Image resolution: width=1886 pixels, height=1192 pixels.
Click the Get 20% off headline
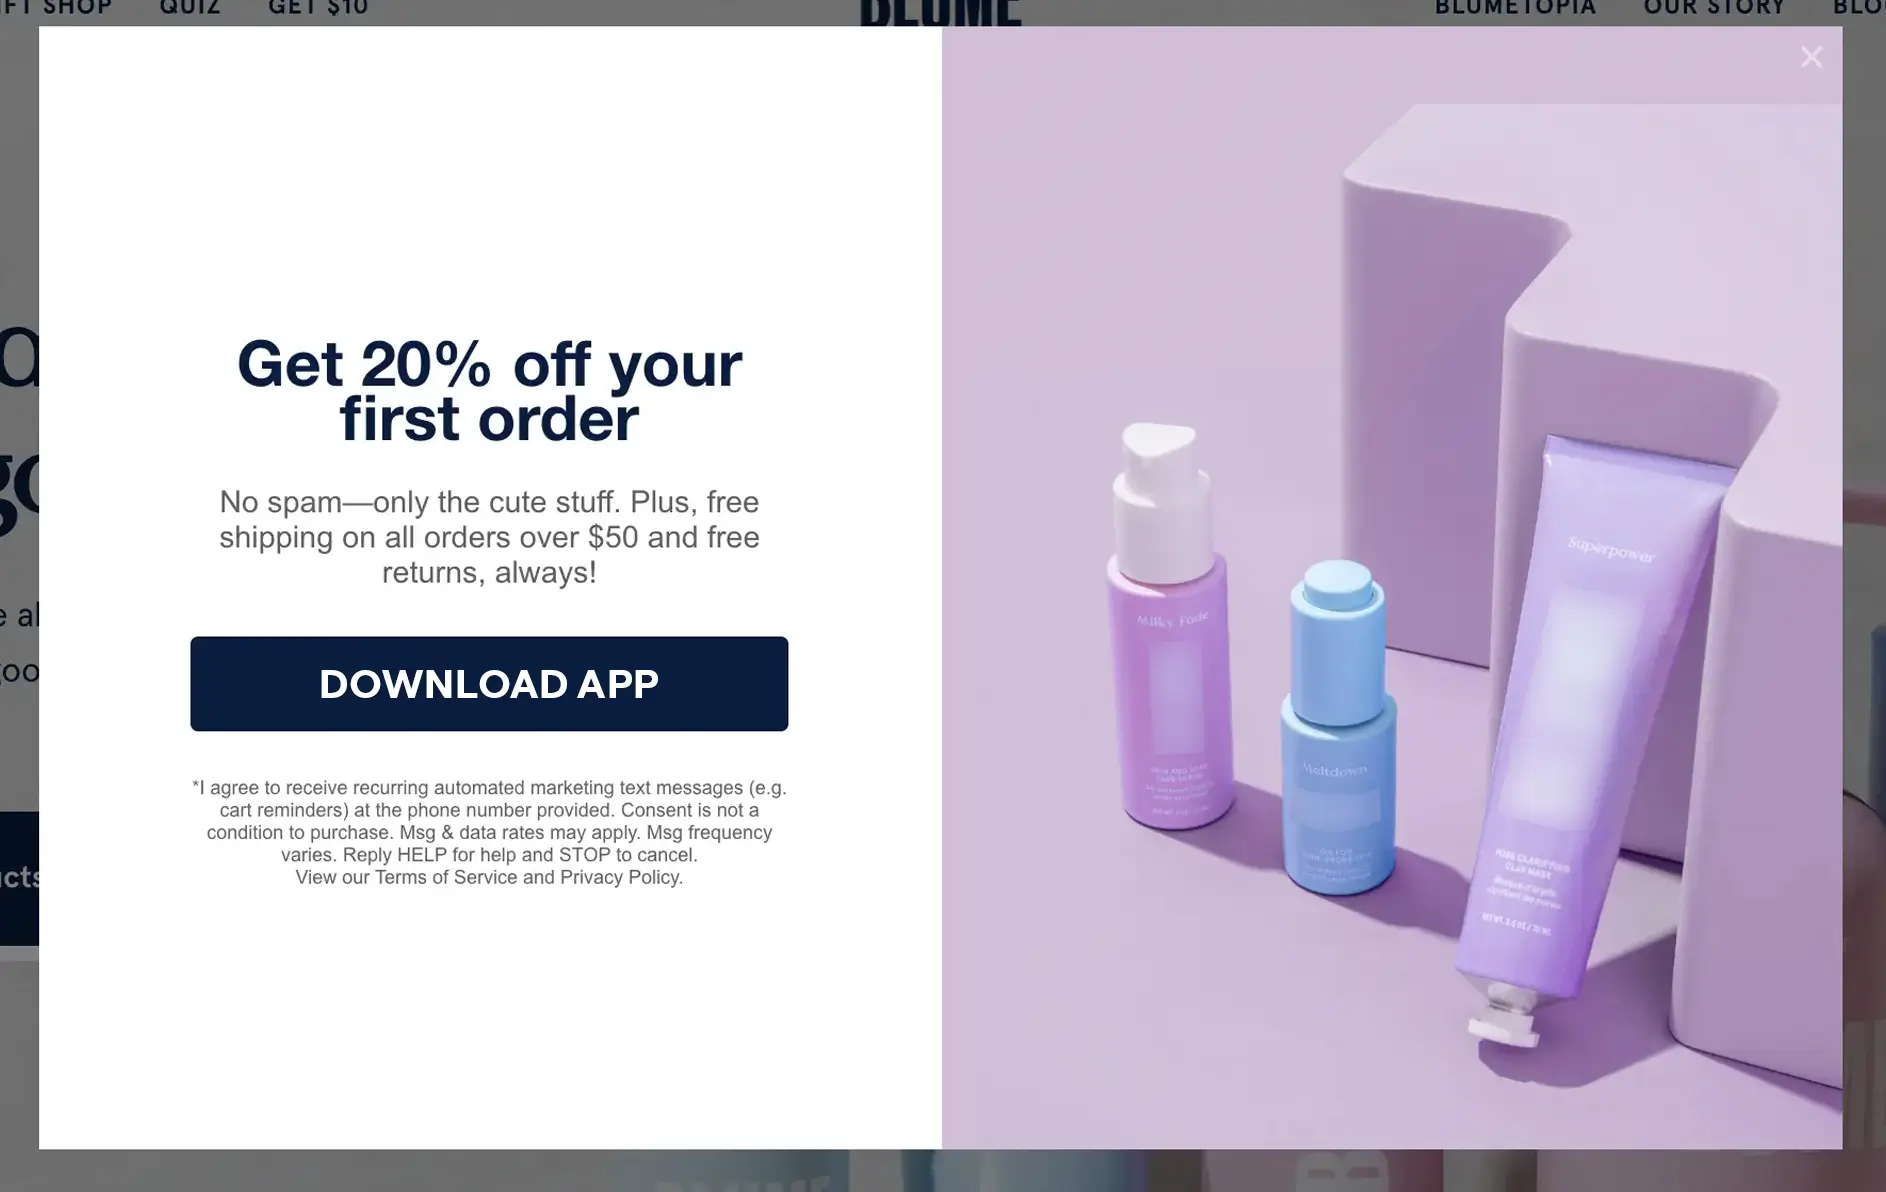pyautogui.click(x=489, y=391)
